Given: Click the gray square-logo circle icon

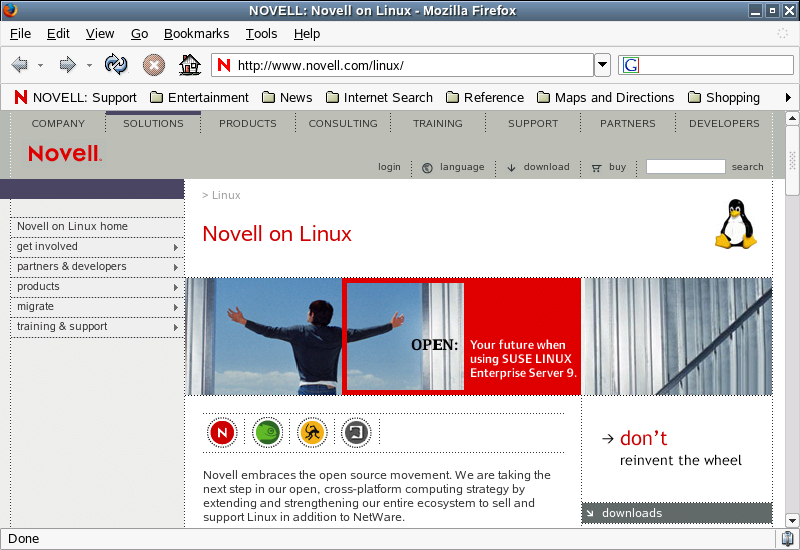Looking at the screenshot, I should point(356,433).
